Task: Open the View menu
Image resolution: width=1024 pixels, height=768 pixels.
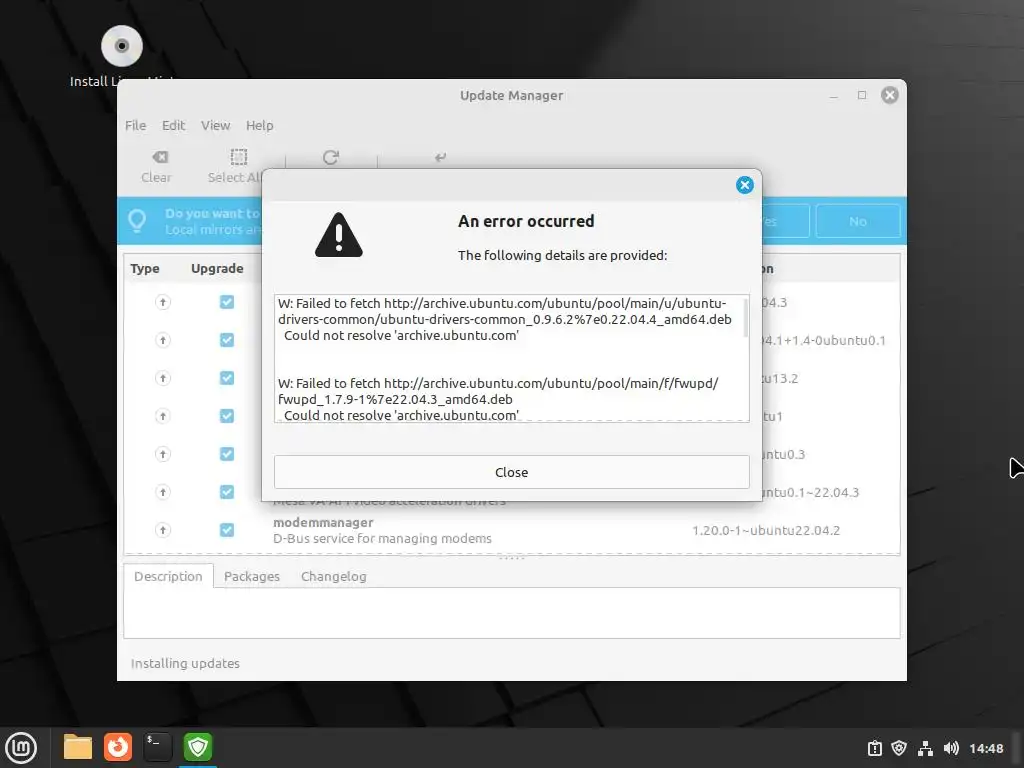Action: point(216,125)
